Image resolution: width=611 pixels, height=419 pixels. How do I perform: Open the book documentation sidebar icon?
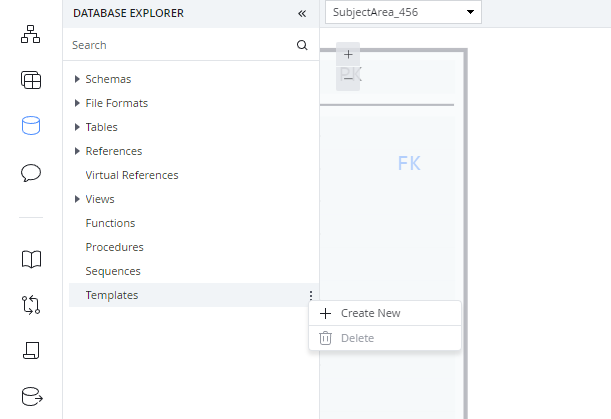(x=31, y=260)
